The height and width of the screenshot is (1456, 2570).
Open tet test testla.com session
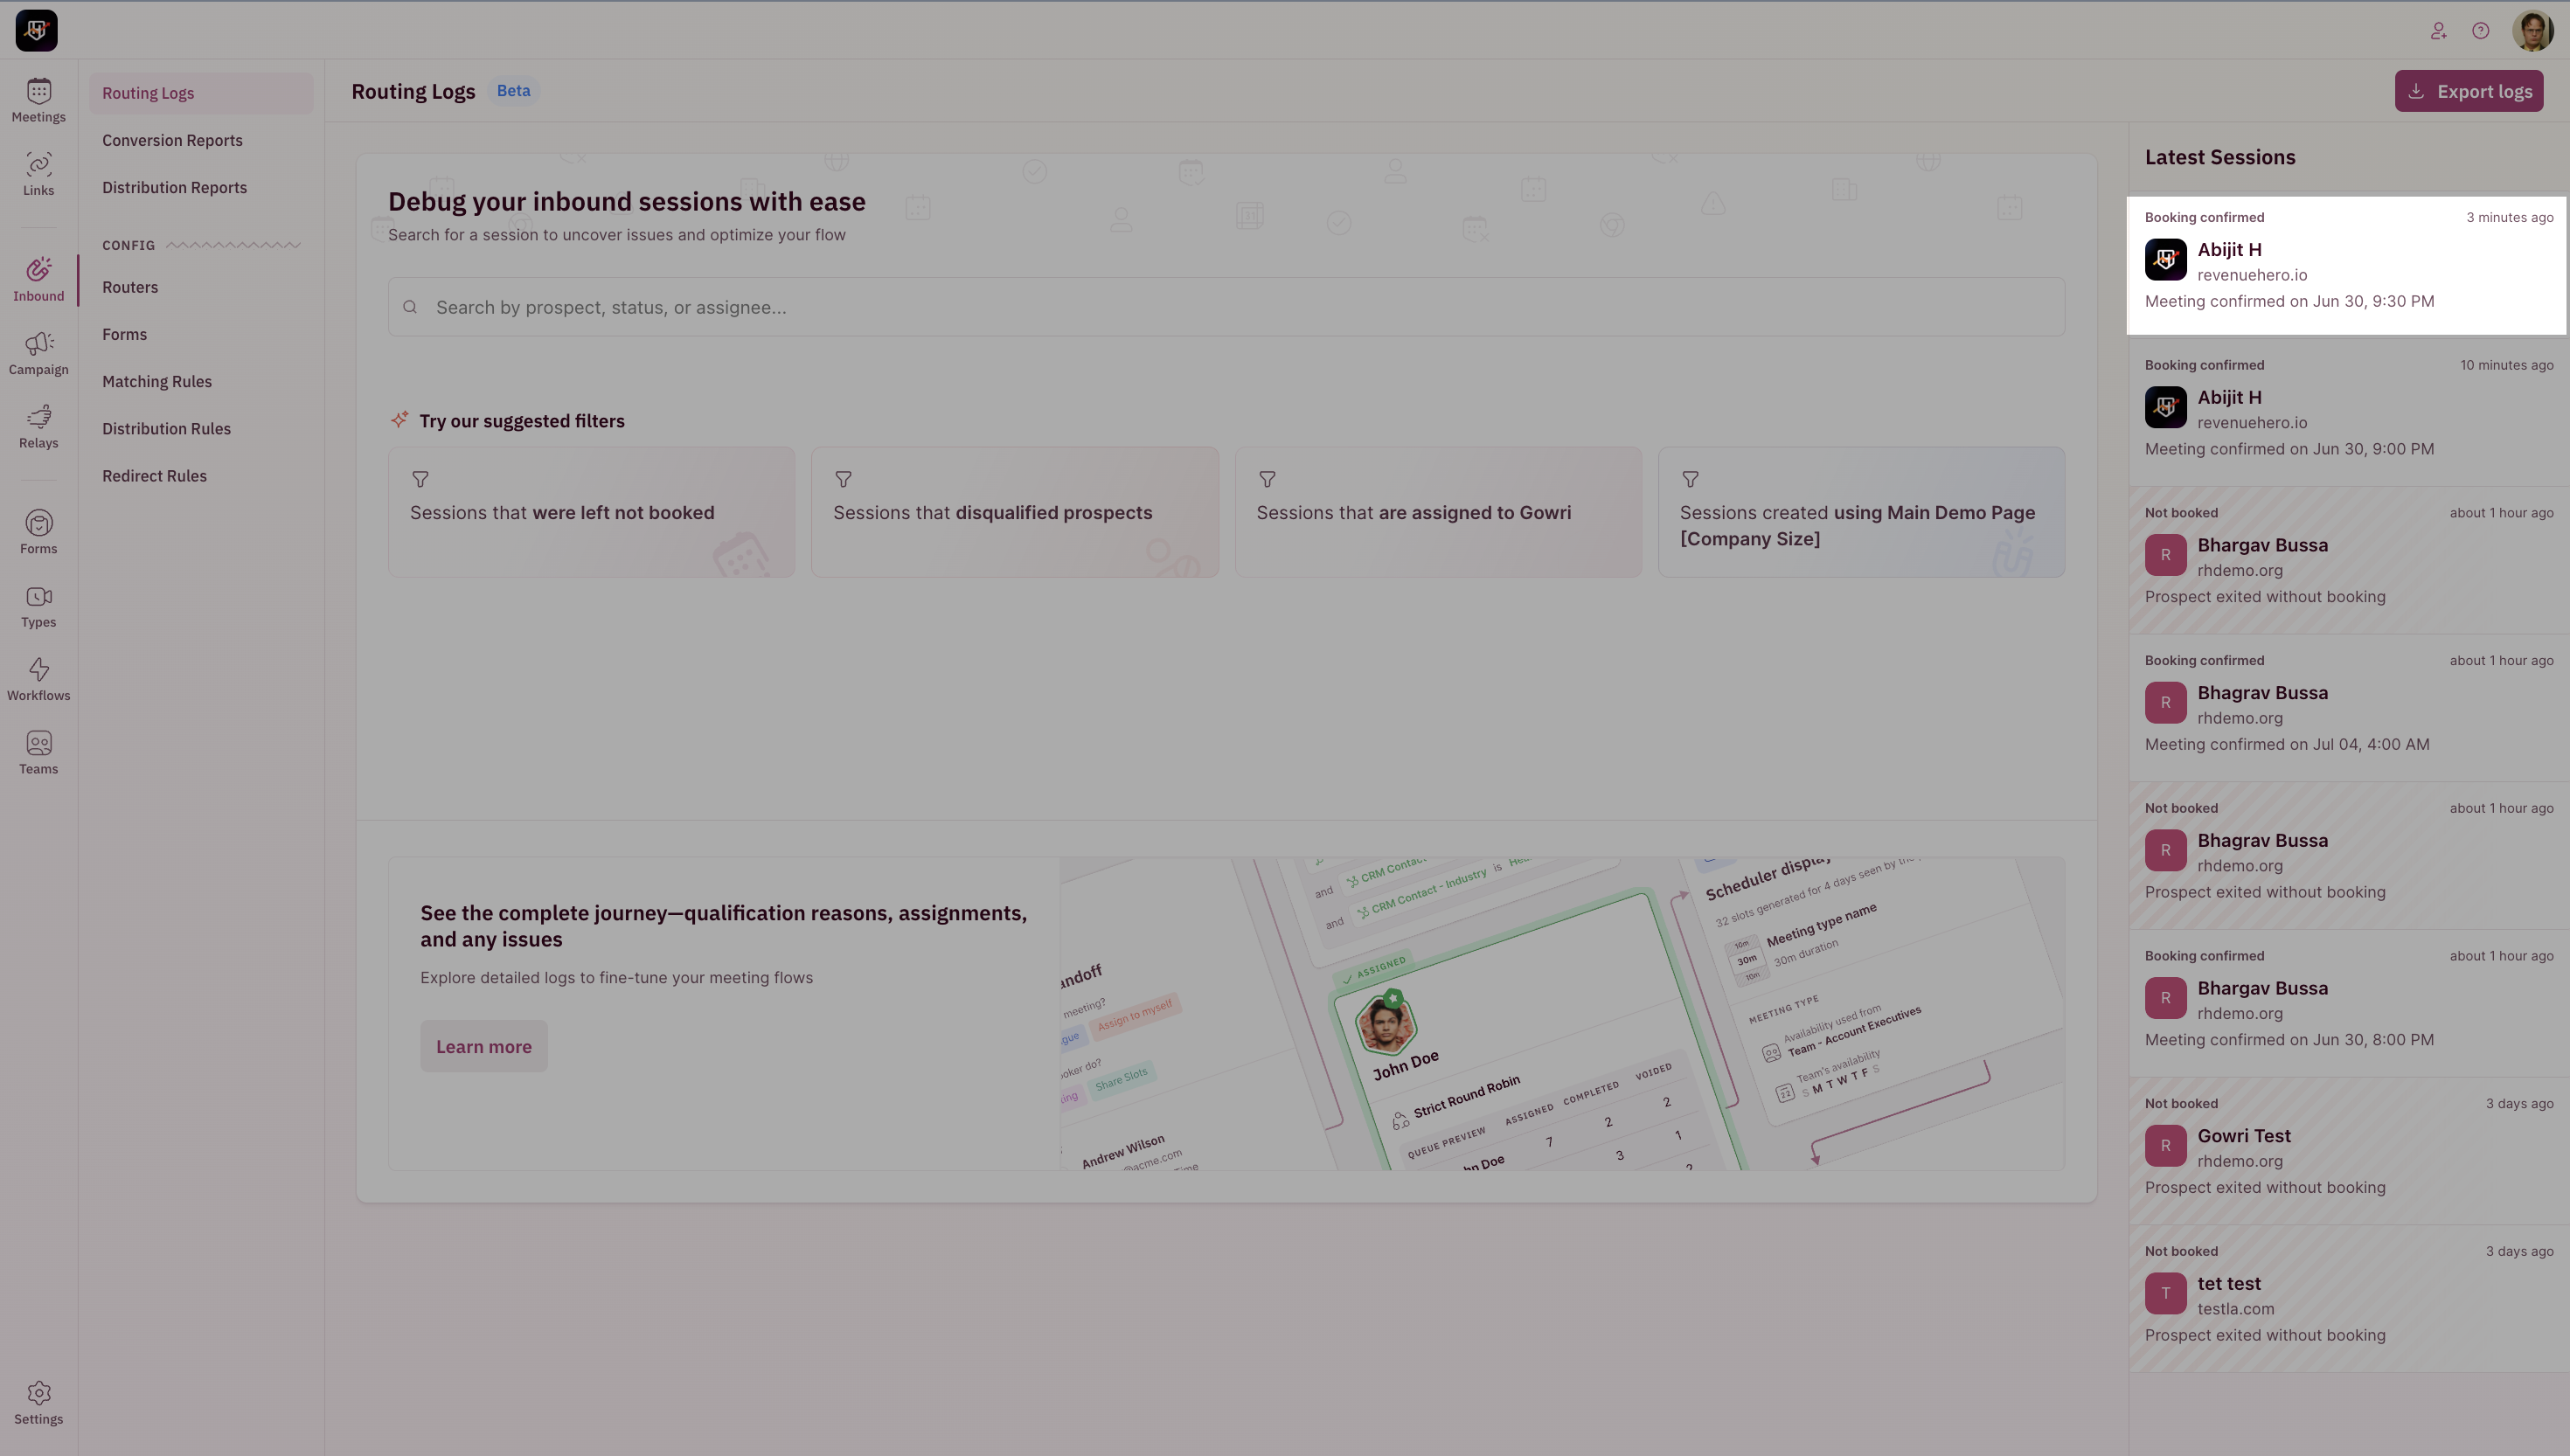[2348, 1299]
